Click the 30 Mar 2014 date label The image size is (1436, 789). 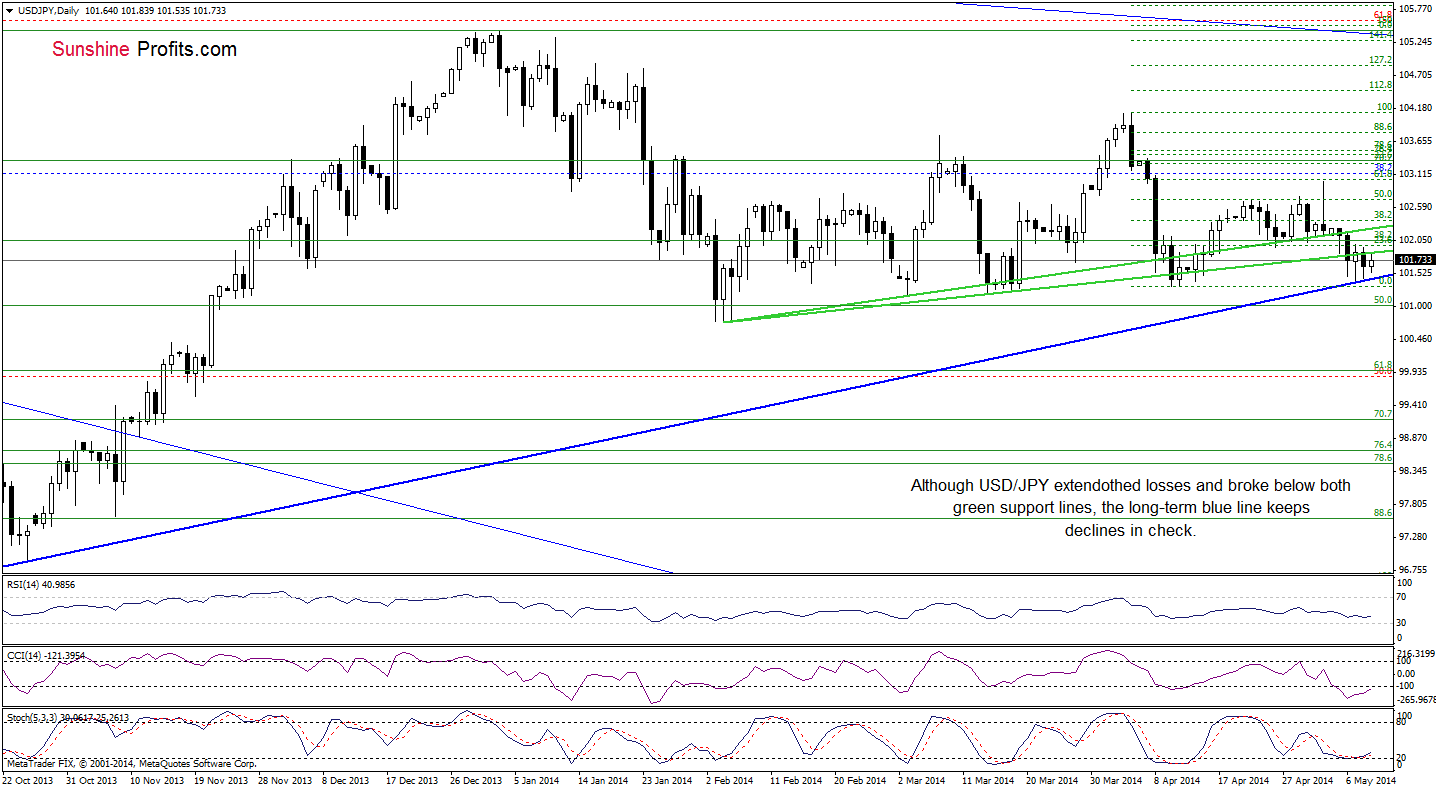coord(1117,780)
